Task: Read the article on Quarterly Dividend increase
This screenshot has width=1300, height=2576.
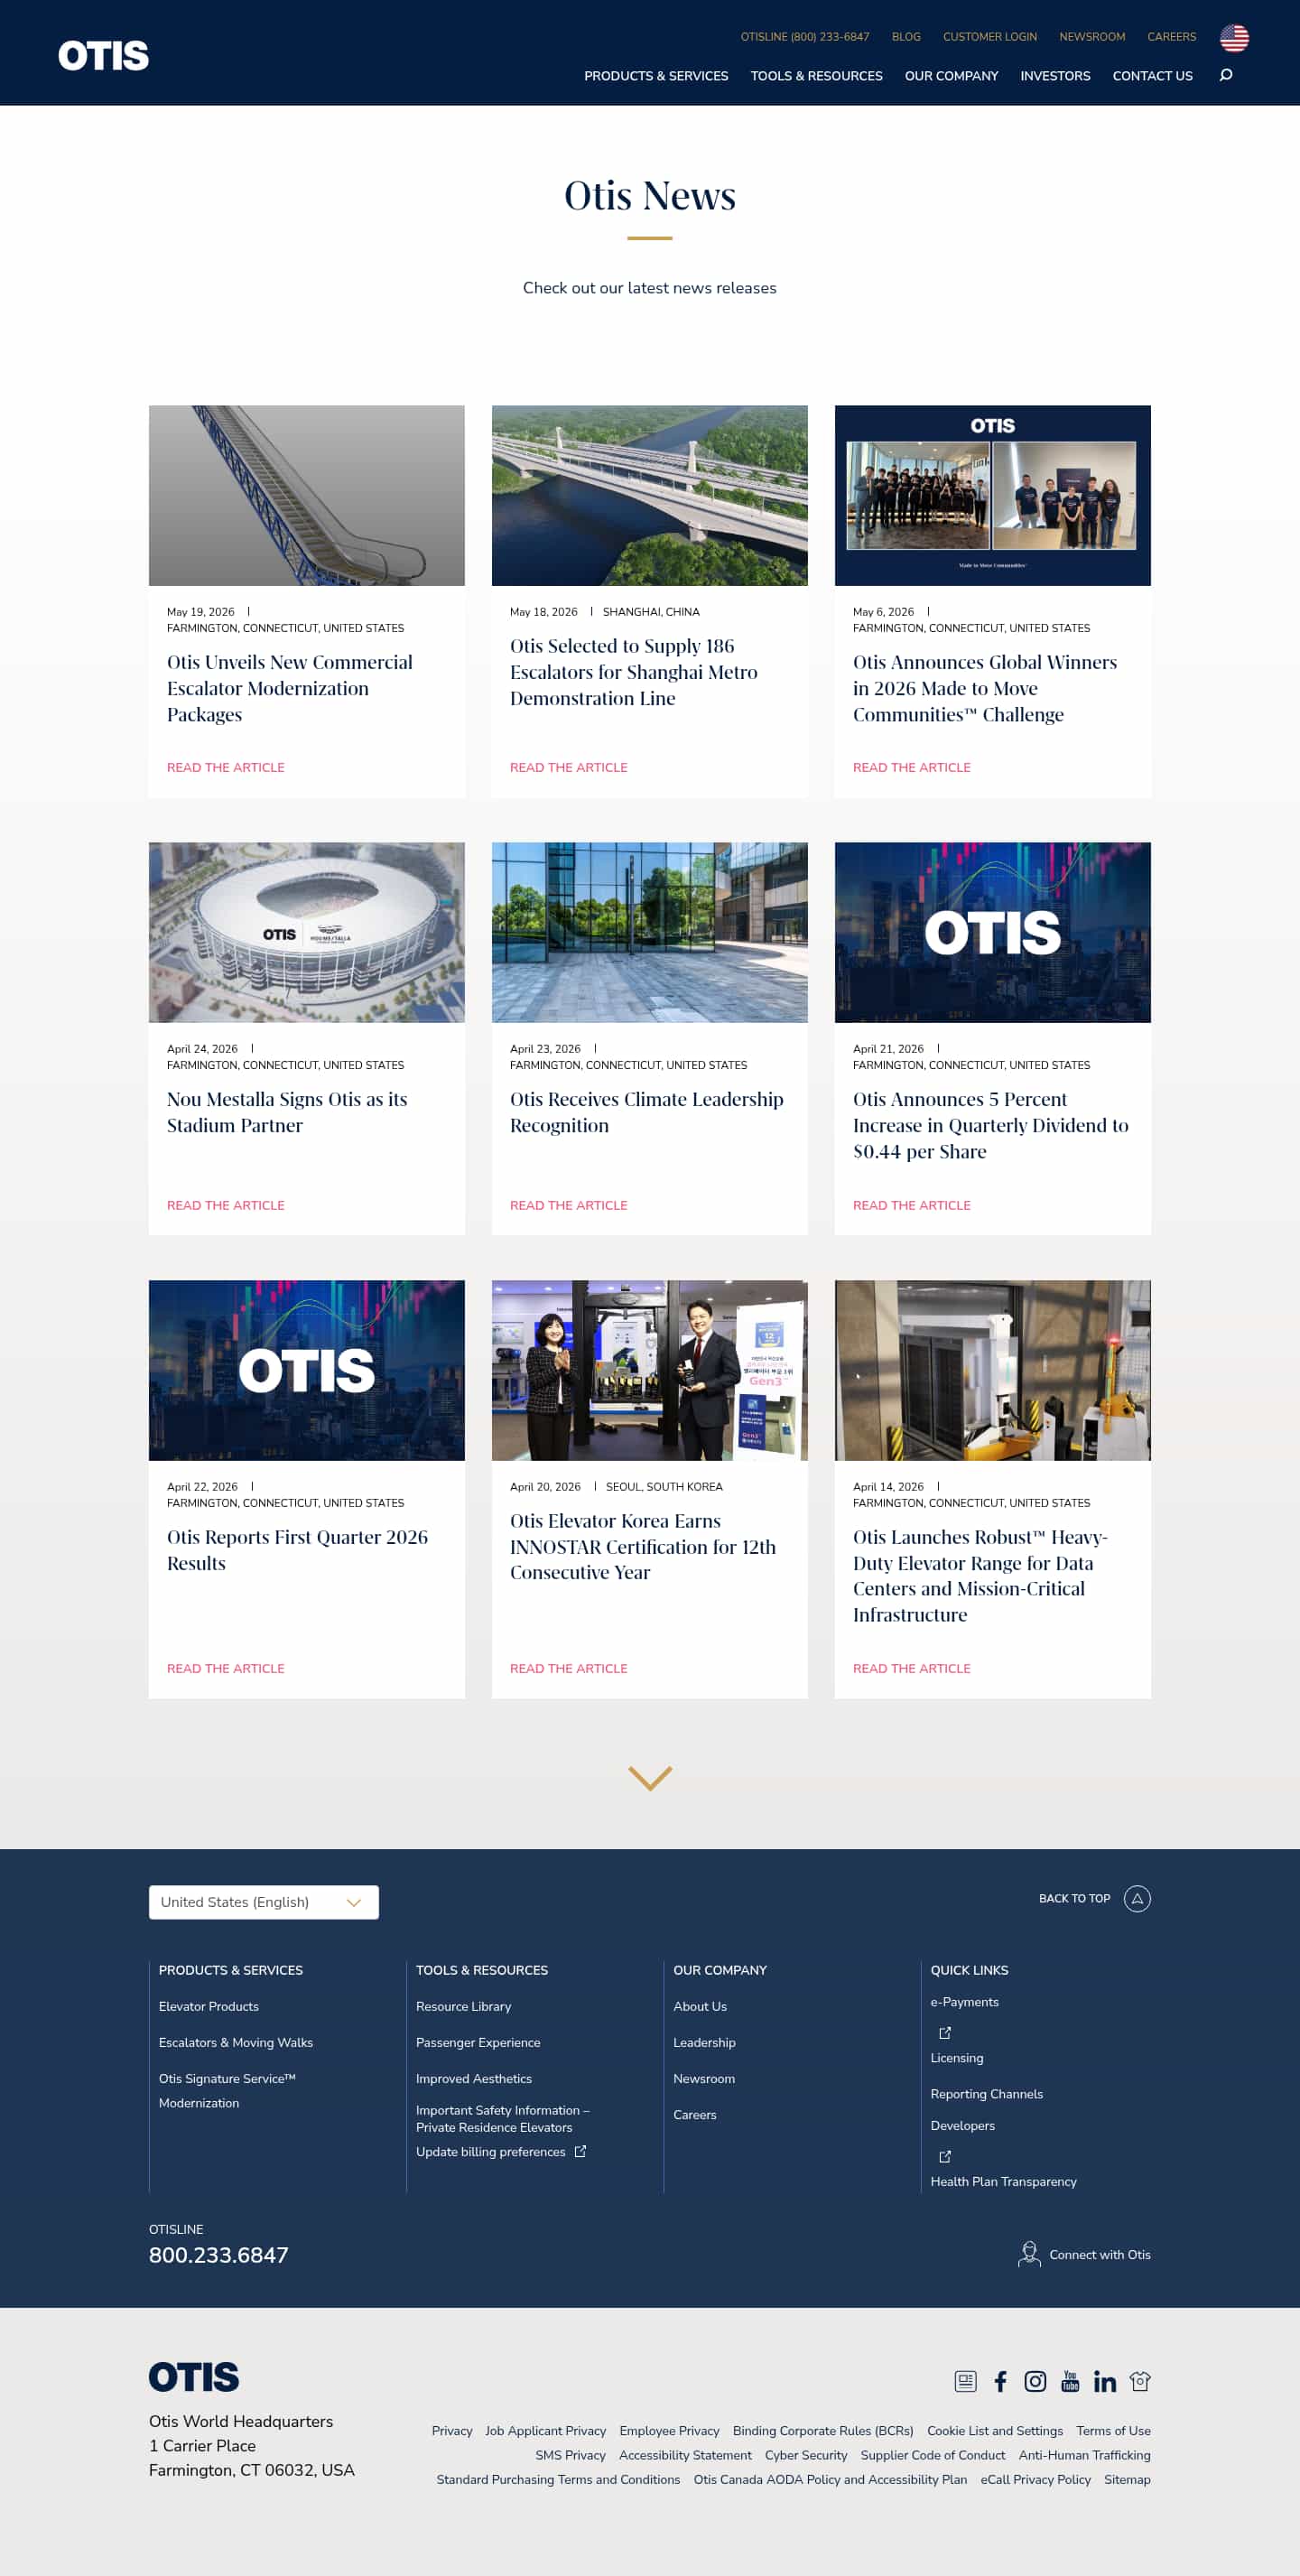Action: [x=912, y=1206]
